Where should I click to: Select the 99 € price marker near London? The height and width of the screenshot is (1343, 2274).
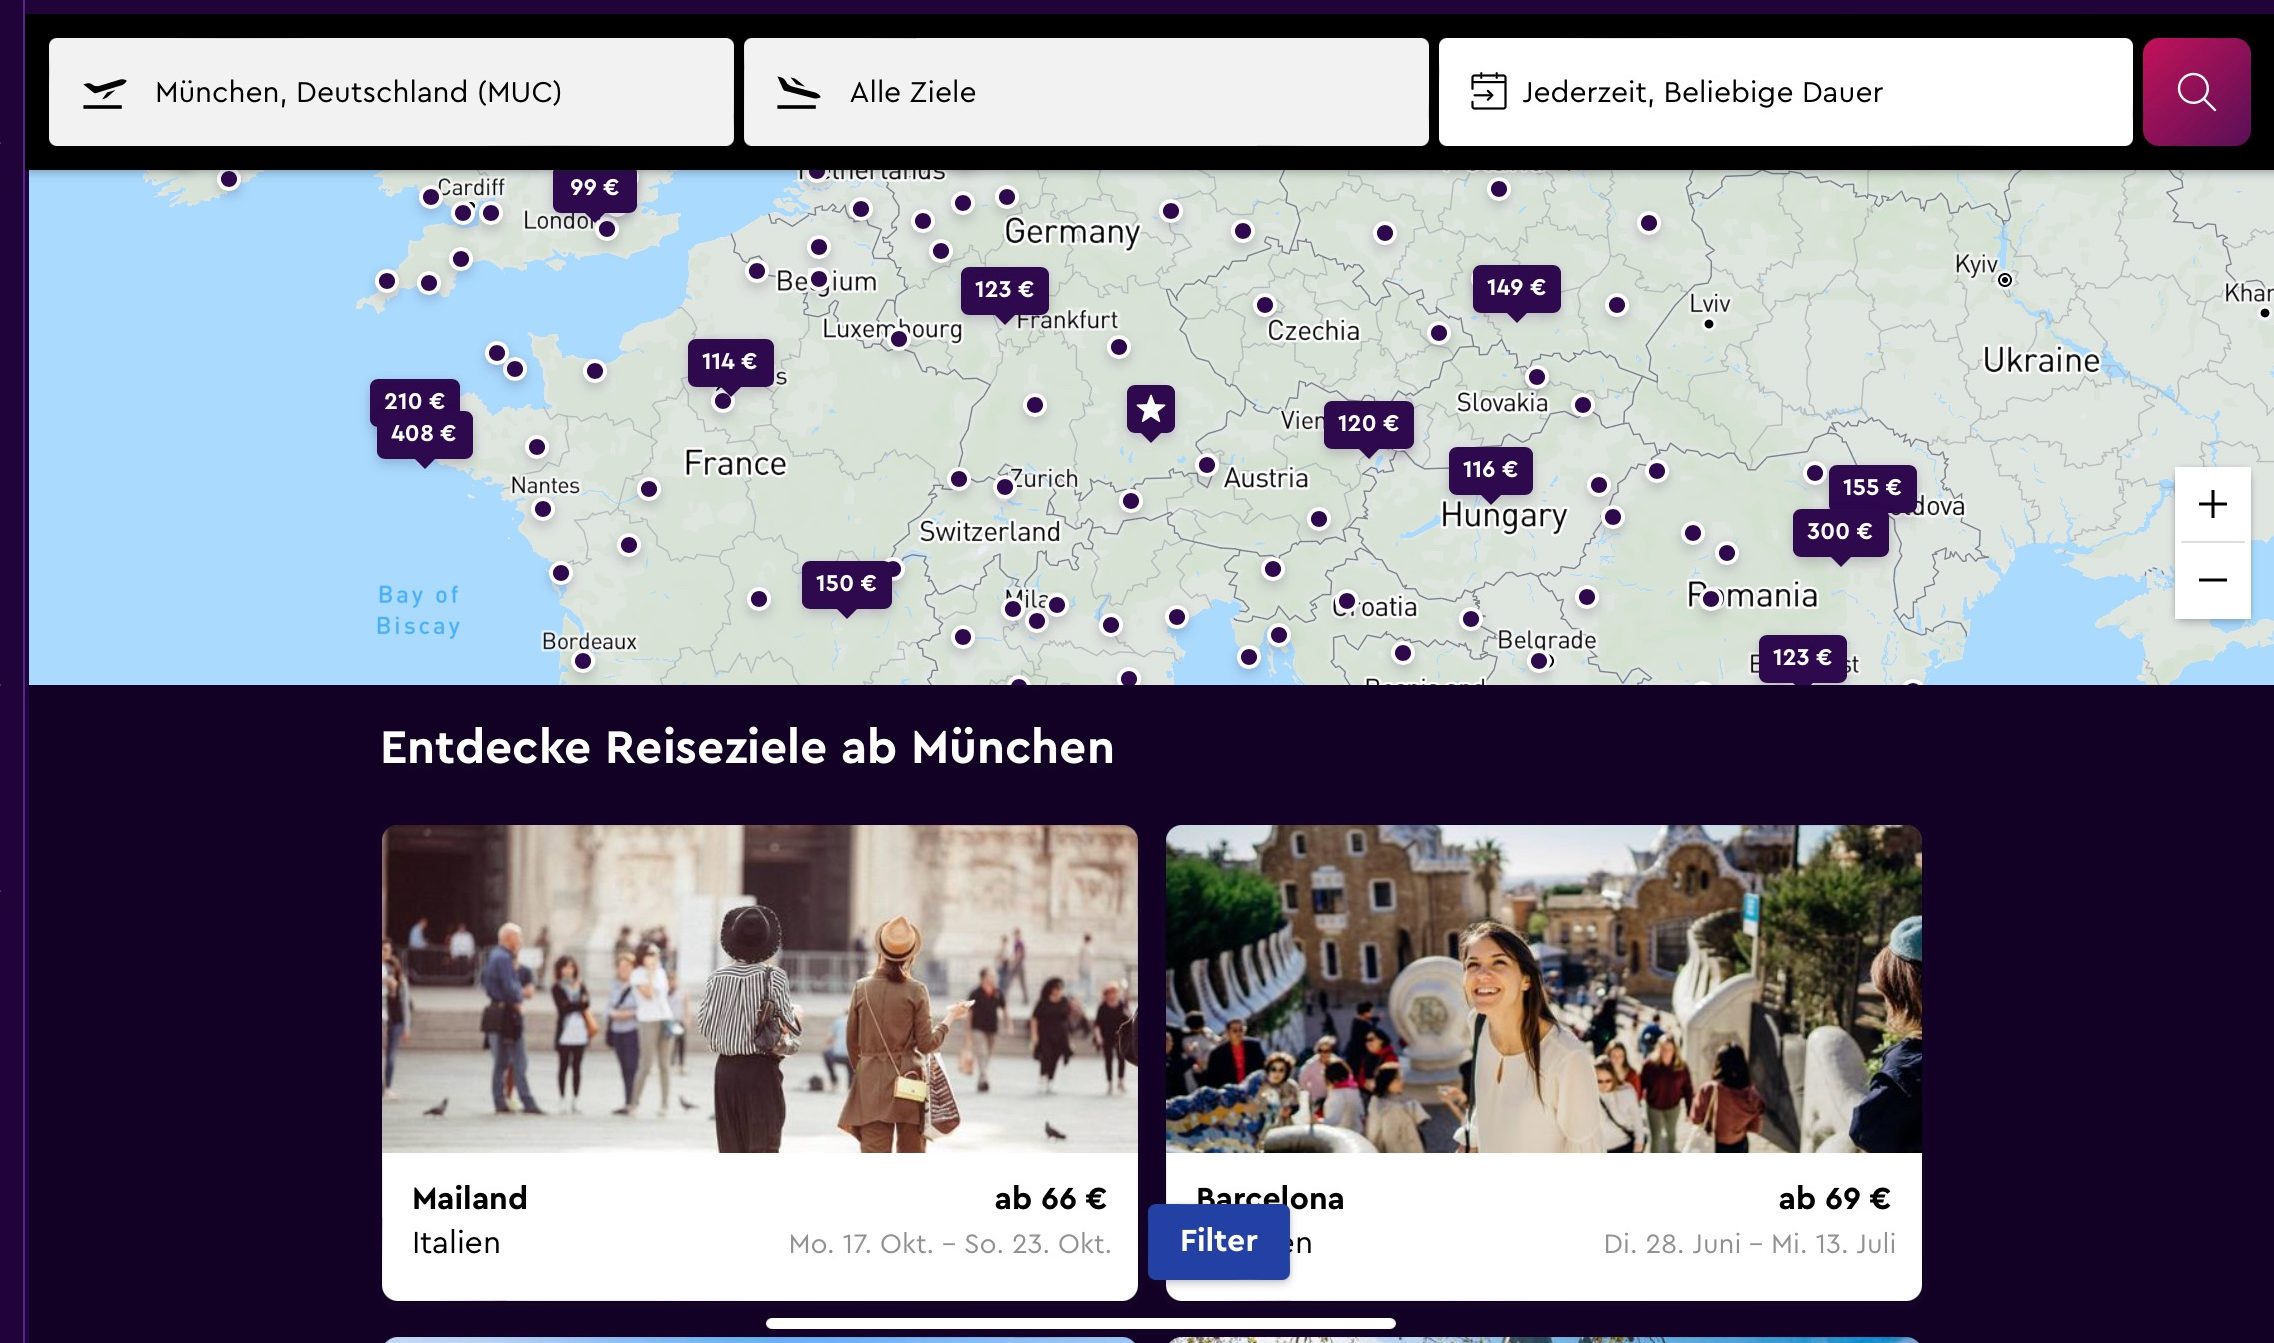594,188
